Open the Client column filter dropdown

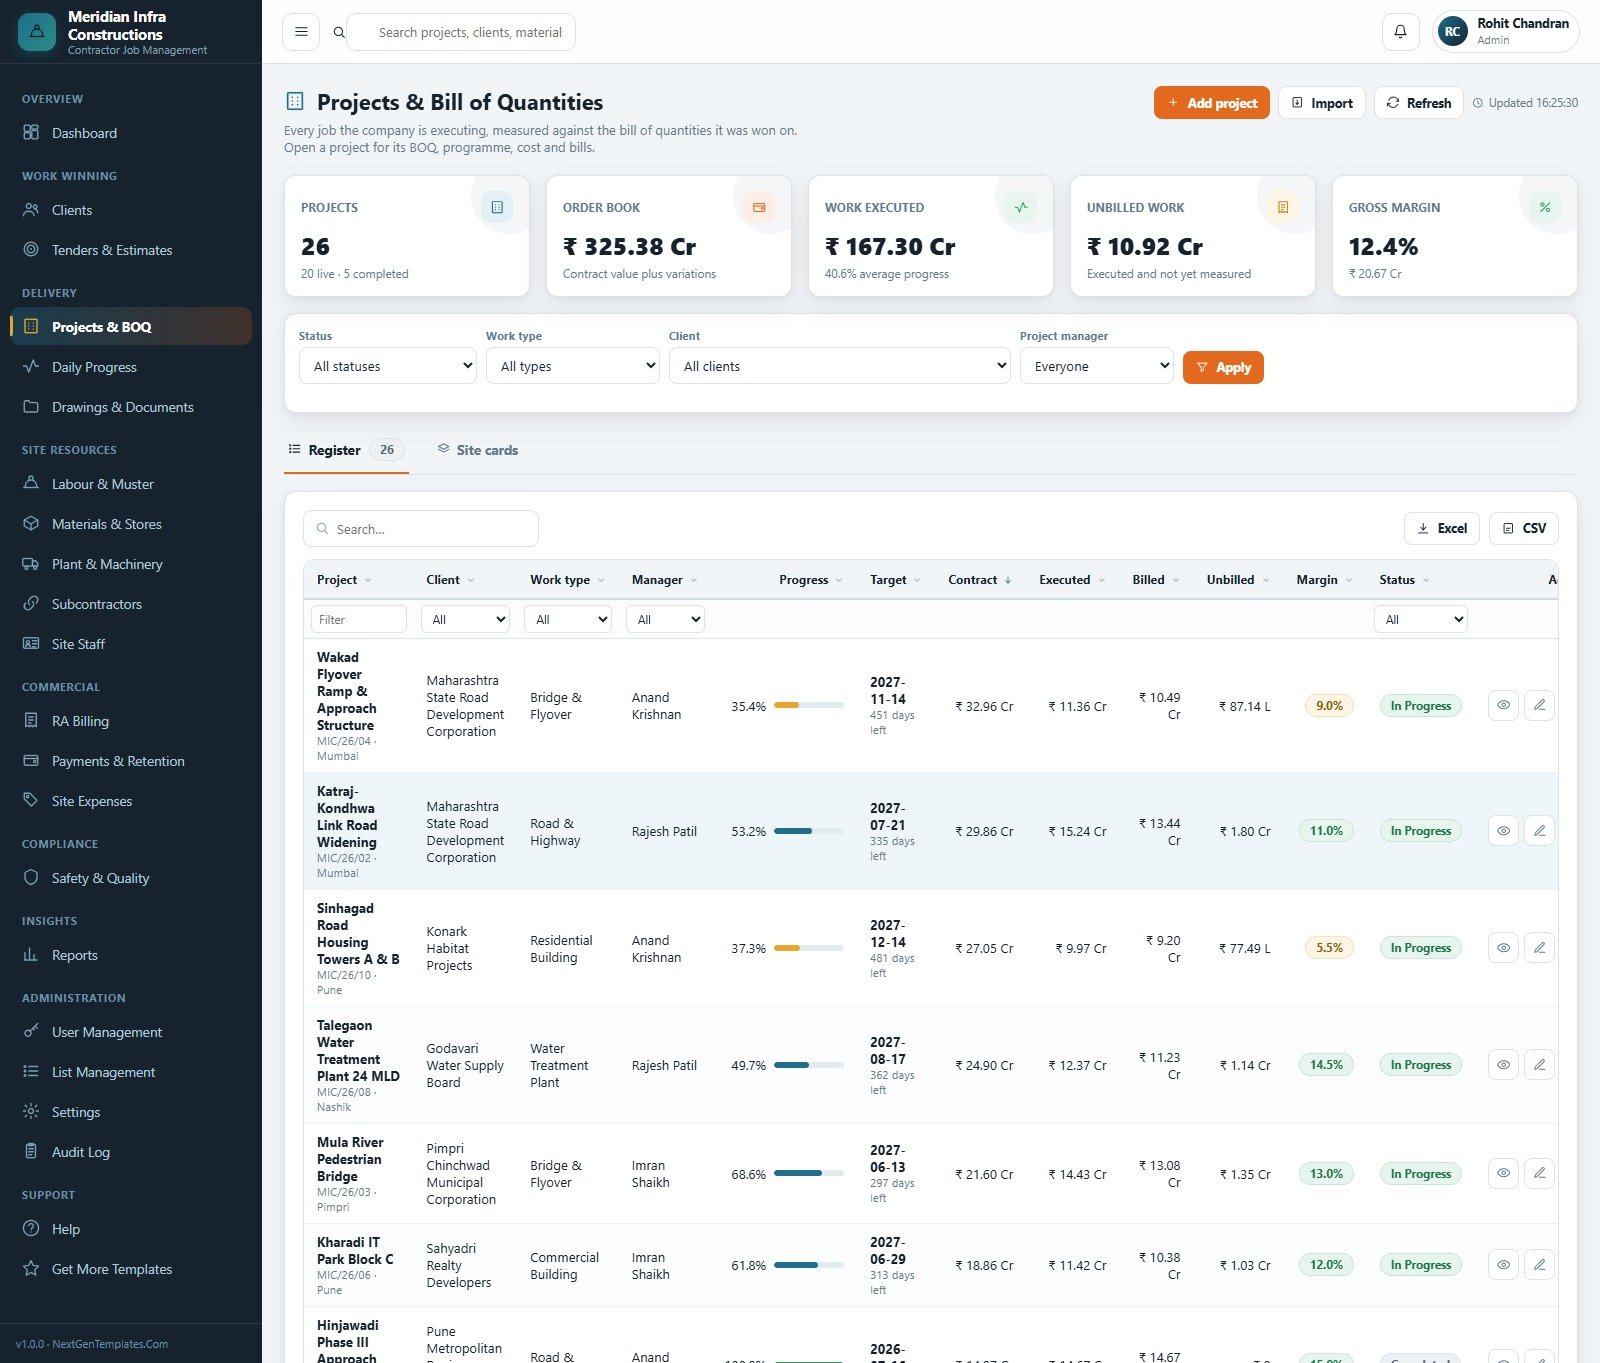(x=465, y=619)
